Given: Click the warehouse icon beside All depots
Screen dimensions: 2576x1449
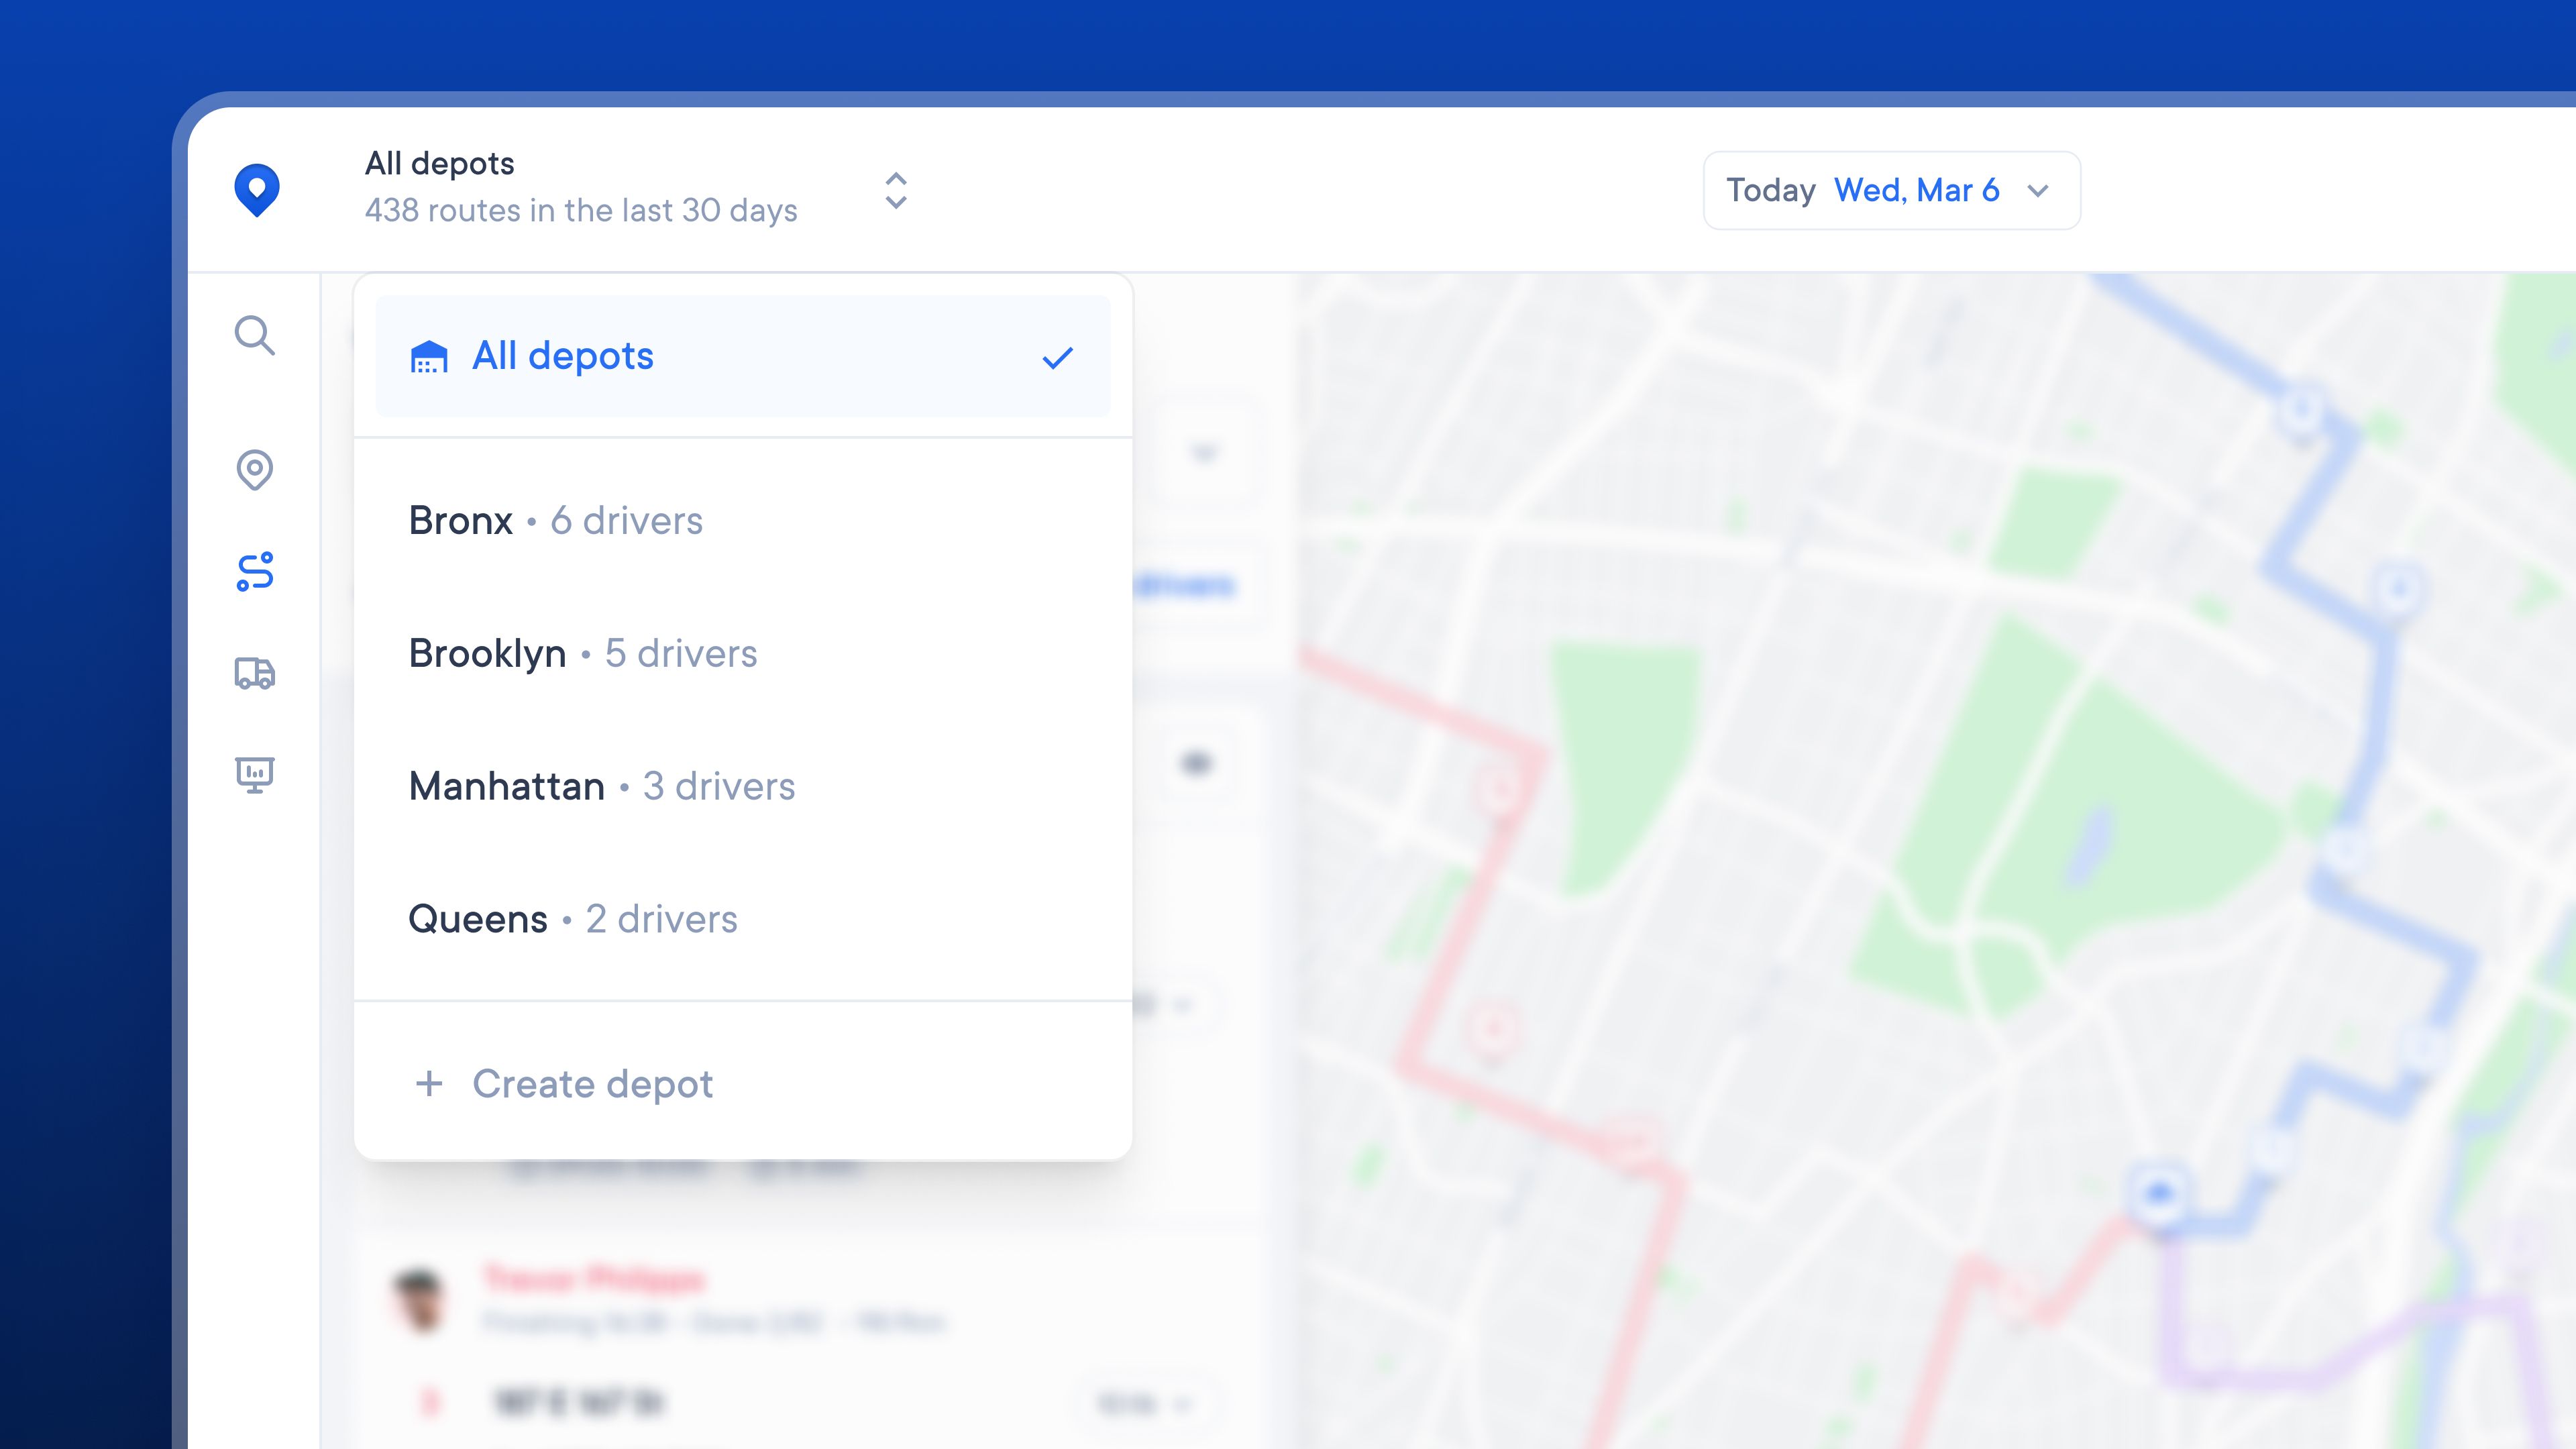Looking at the screenshot, I should coord(429,357).
